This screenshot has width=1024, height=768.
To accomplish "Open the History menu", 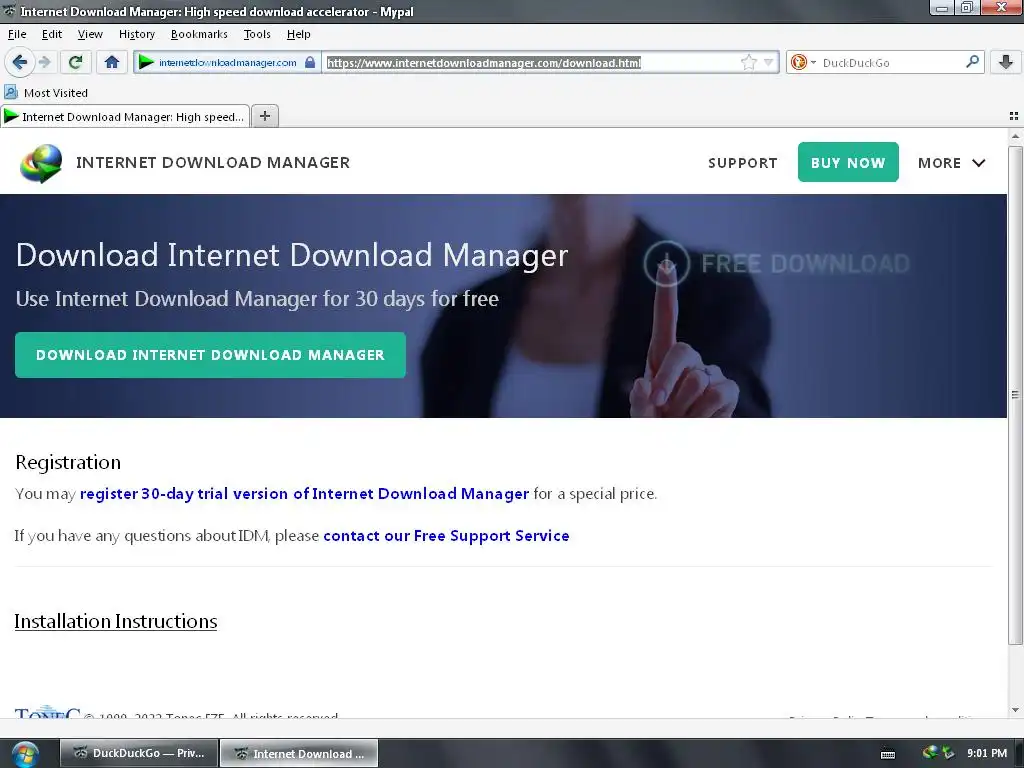I will click(x=136, y=34).
